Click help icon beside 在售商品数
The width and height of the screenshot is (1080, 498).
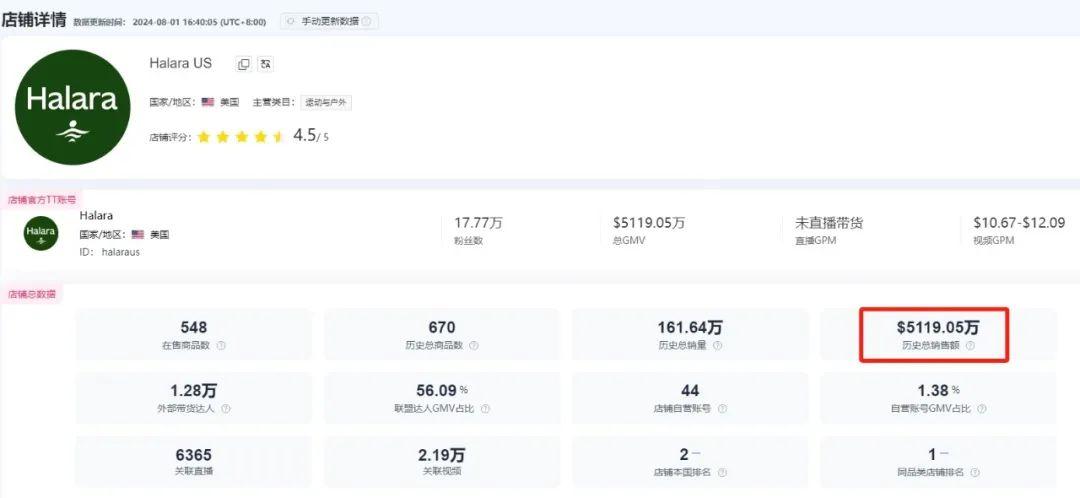tap(221, 346)
